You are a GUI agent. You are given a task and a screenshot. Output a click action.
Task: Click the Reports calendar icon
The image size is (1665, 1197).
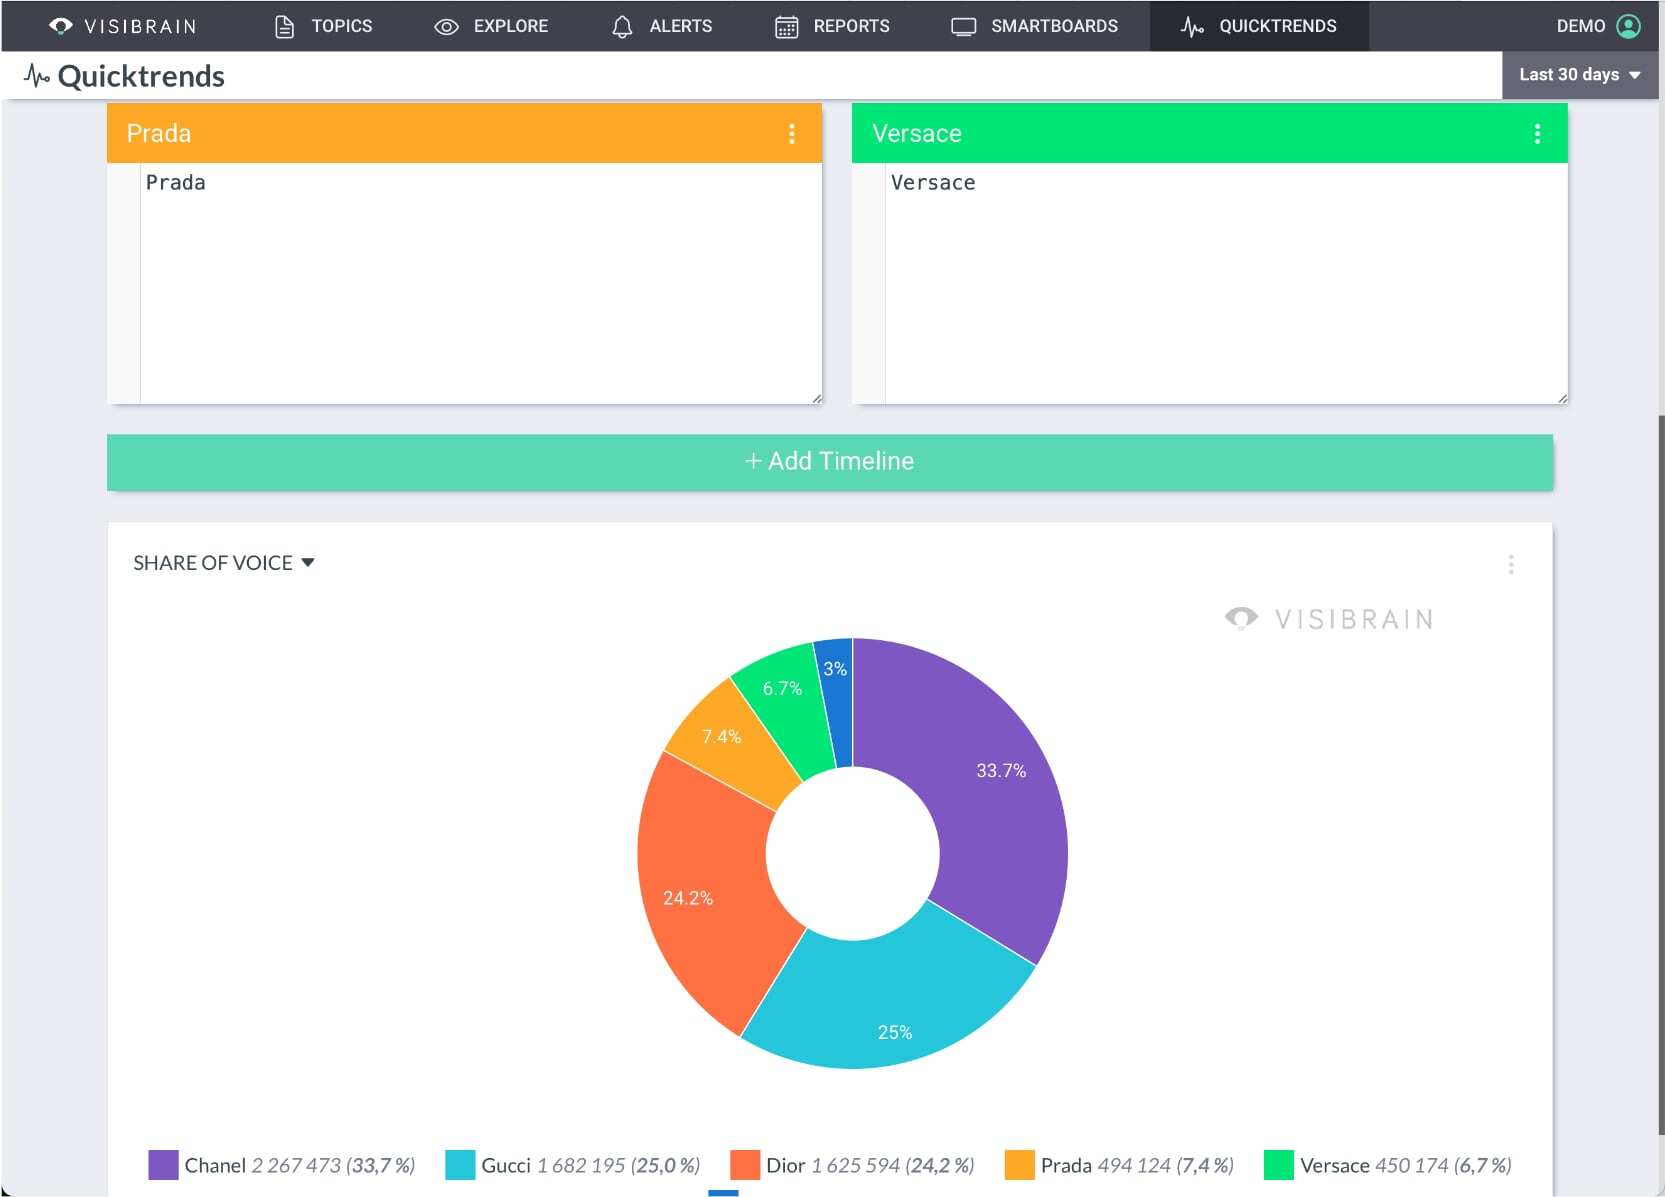point(787,27)
